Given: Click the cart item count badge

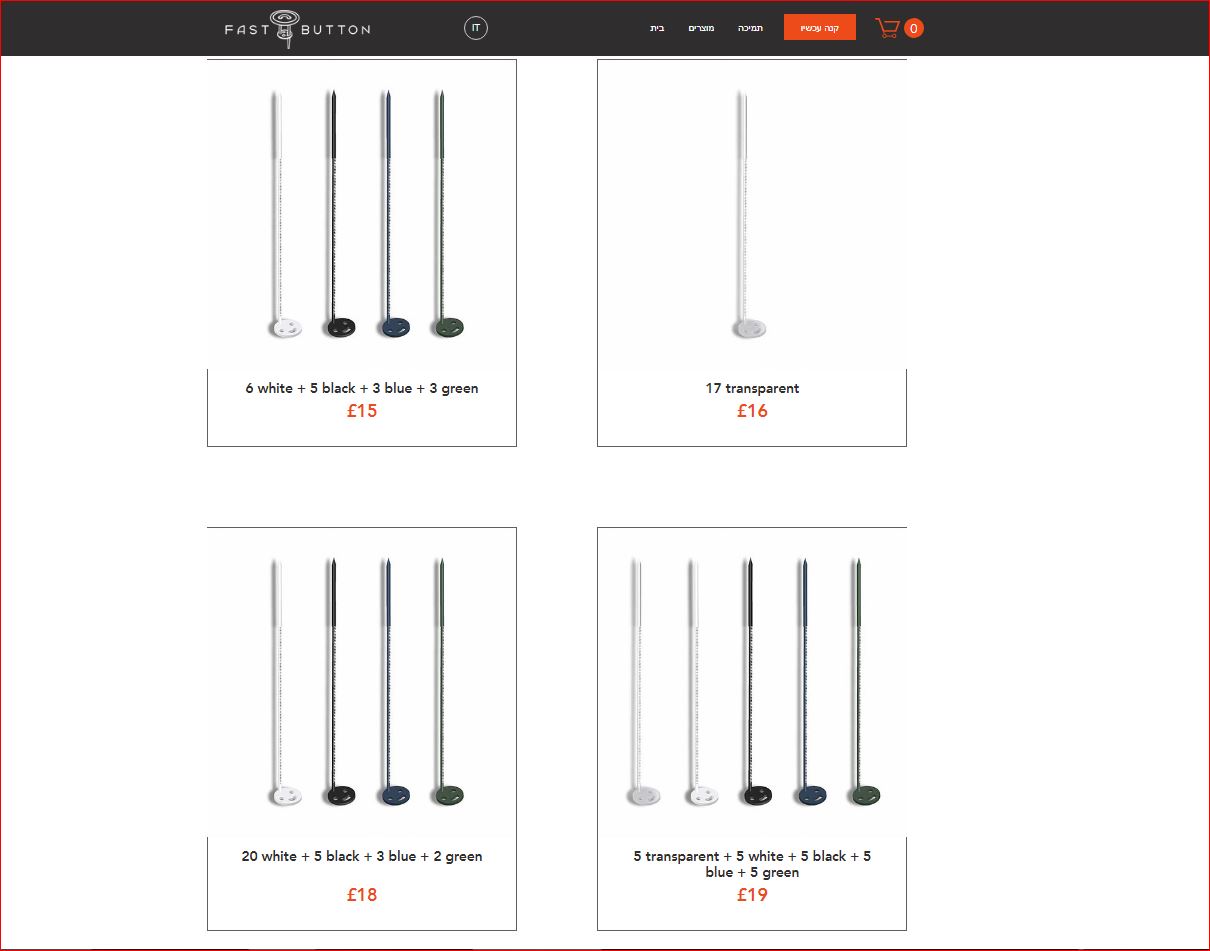Looking at the screenshot, I should (x=913, y=28).
